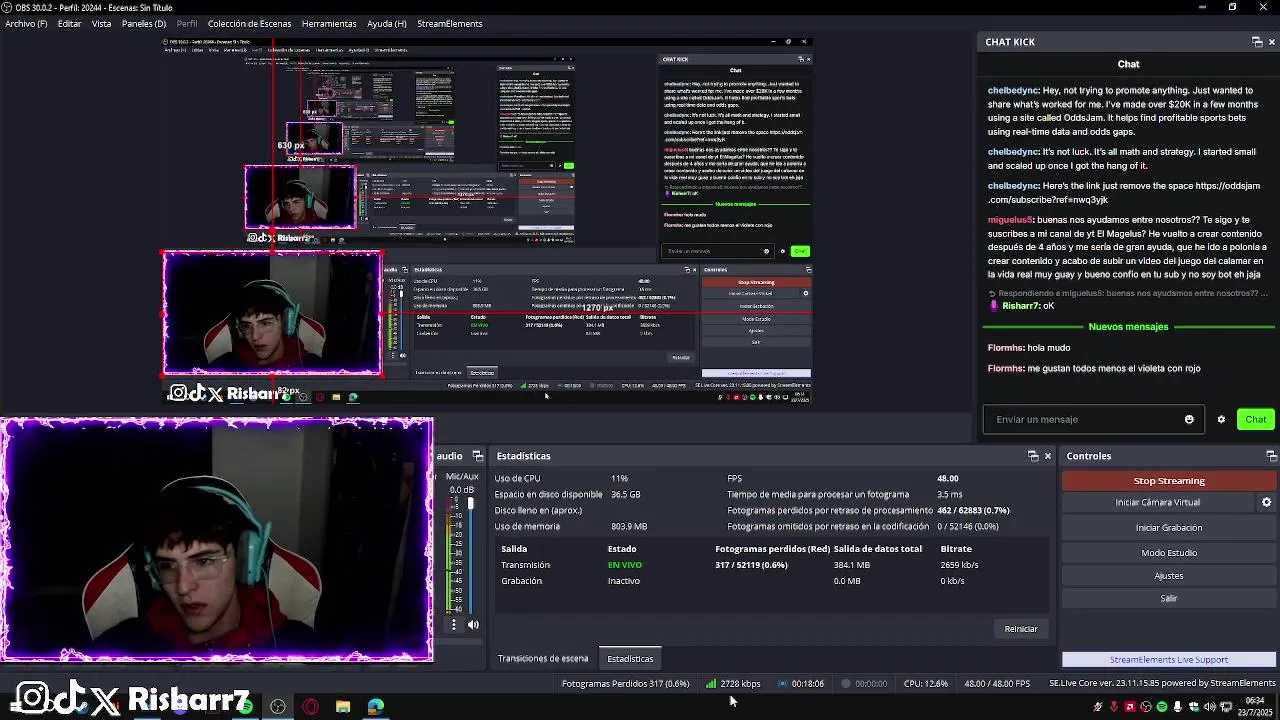The height and width of the screenshot is (720, 1280).
Task: Open the Archivo menu
Action: pyautogui.click(x=26, y=23)
